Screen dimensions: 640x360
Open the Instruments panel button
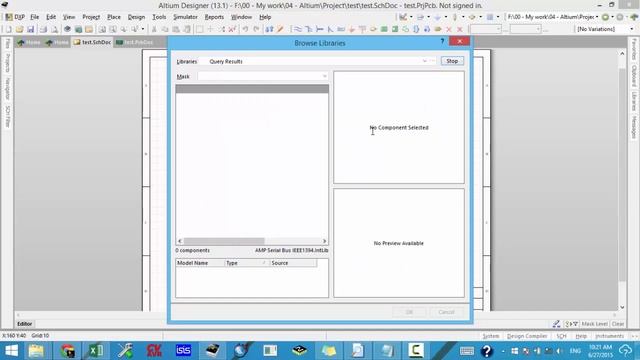tap(609, 336)
